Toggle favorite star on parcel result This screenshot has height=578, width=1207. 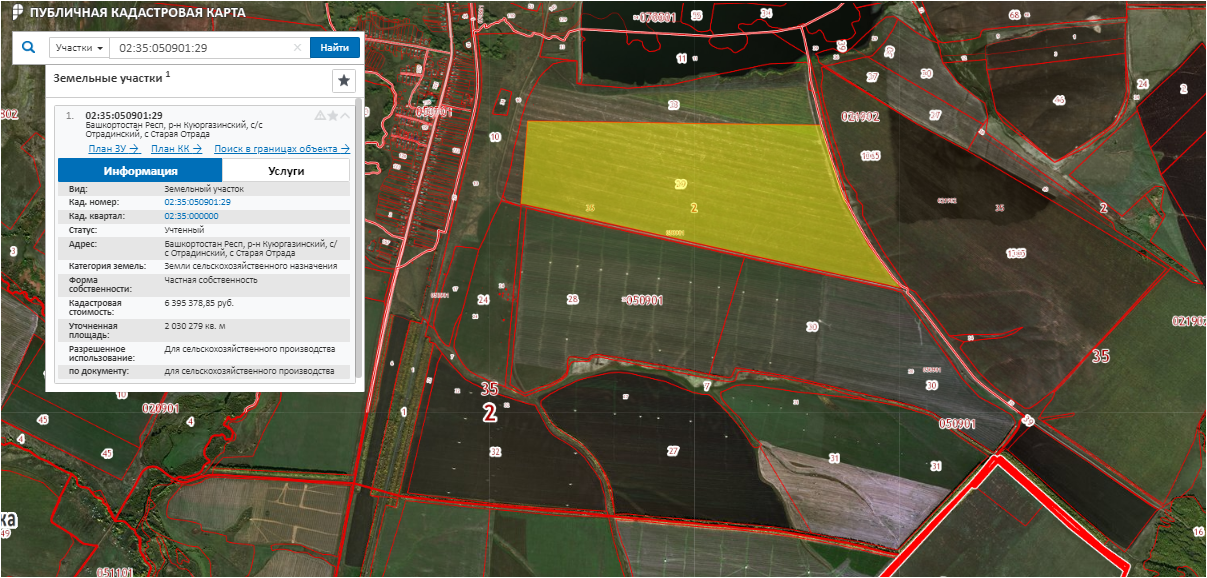333,115
